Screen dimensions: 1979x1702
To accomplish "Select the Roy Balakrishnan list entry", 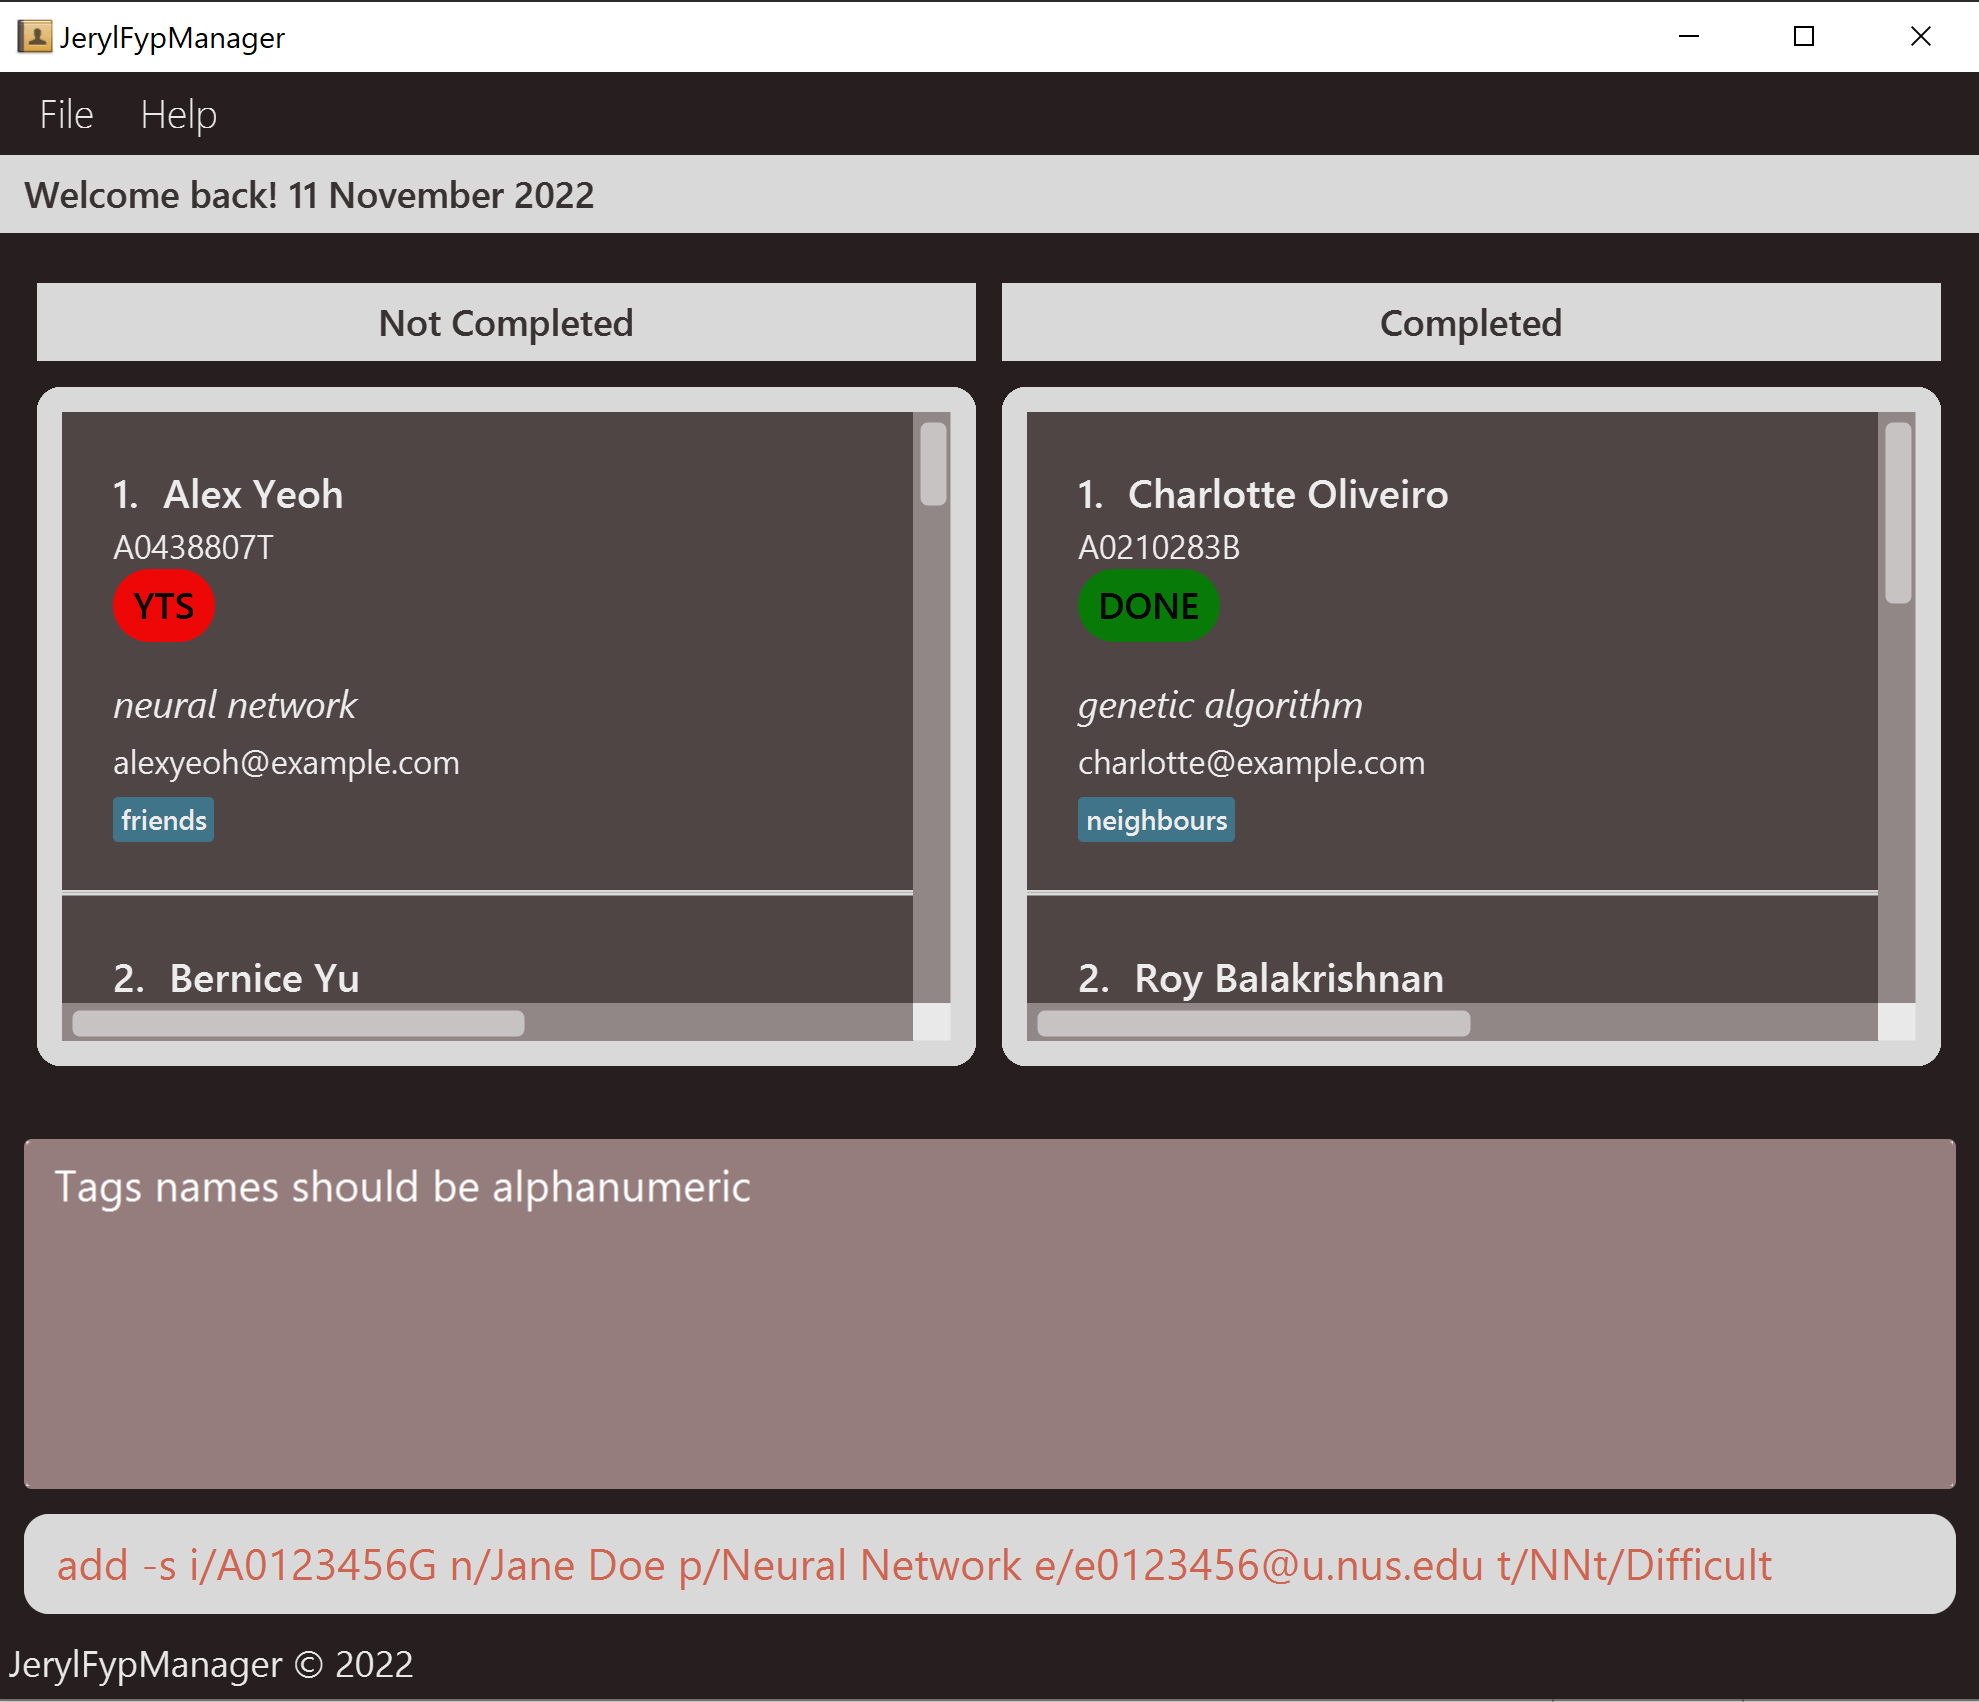I will 1289,977.
